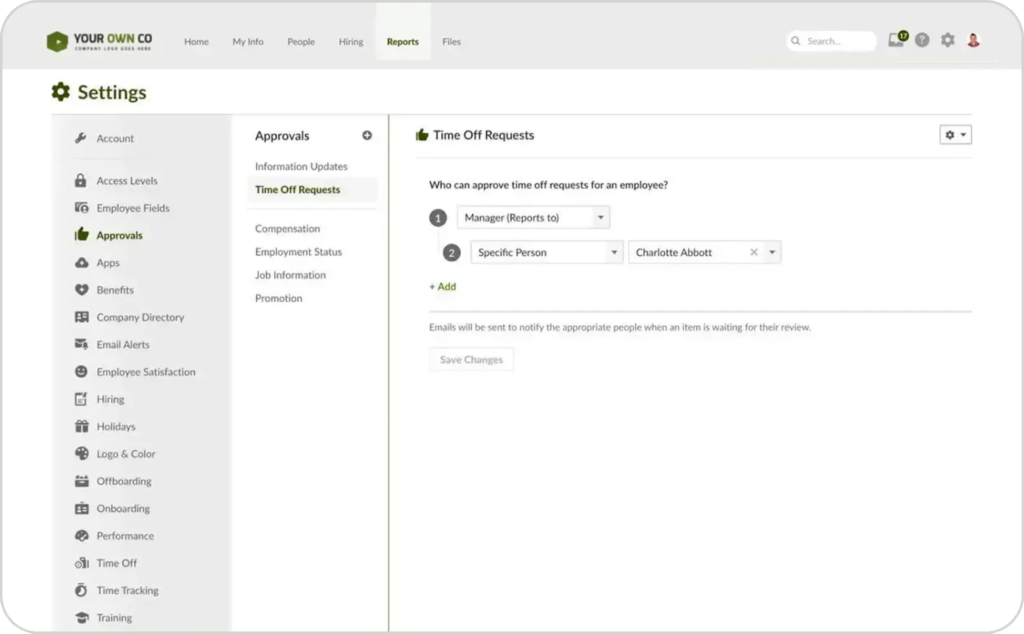Click the user profile avatar
This screenshot has height=634, width=1024.
973,41
